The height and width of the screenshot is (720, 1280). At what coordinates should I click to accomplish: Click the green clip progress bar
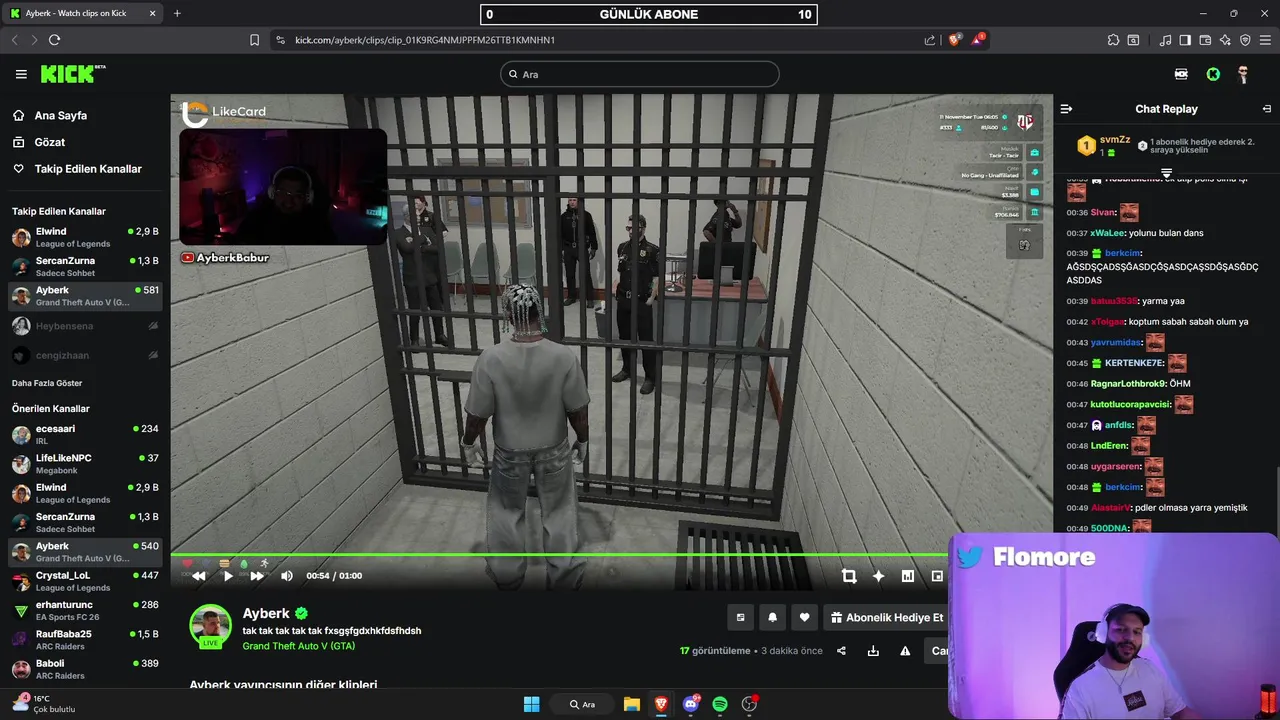click(560, 554)
